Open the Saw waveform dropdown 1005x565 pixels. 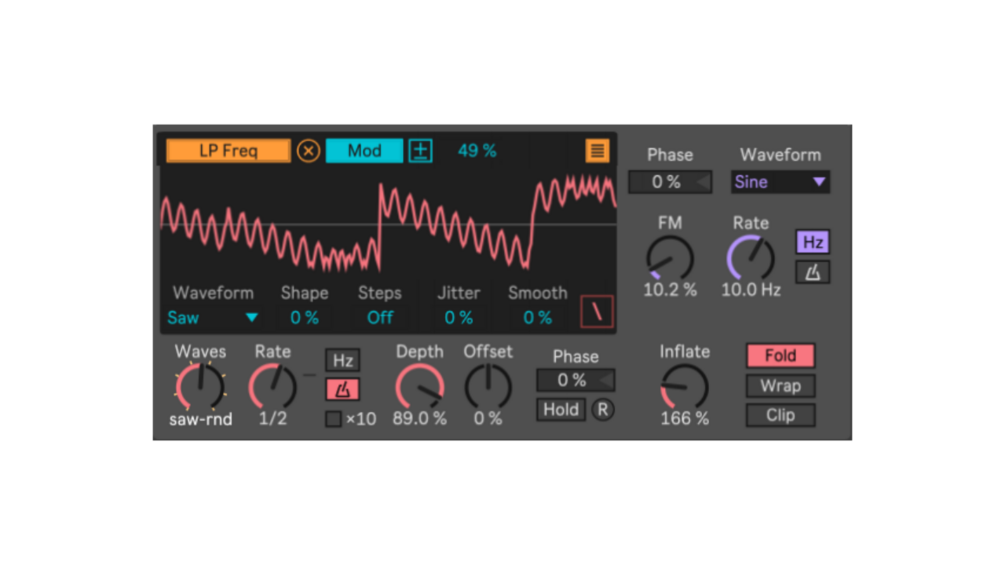[x=212, y=317]
